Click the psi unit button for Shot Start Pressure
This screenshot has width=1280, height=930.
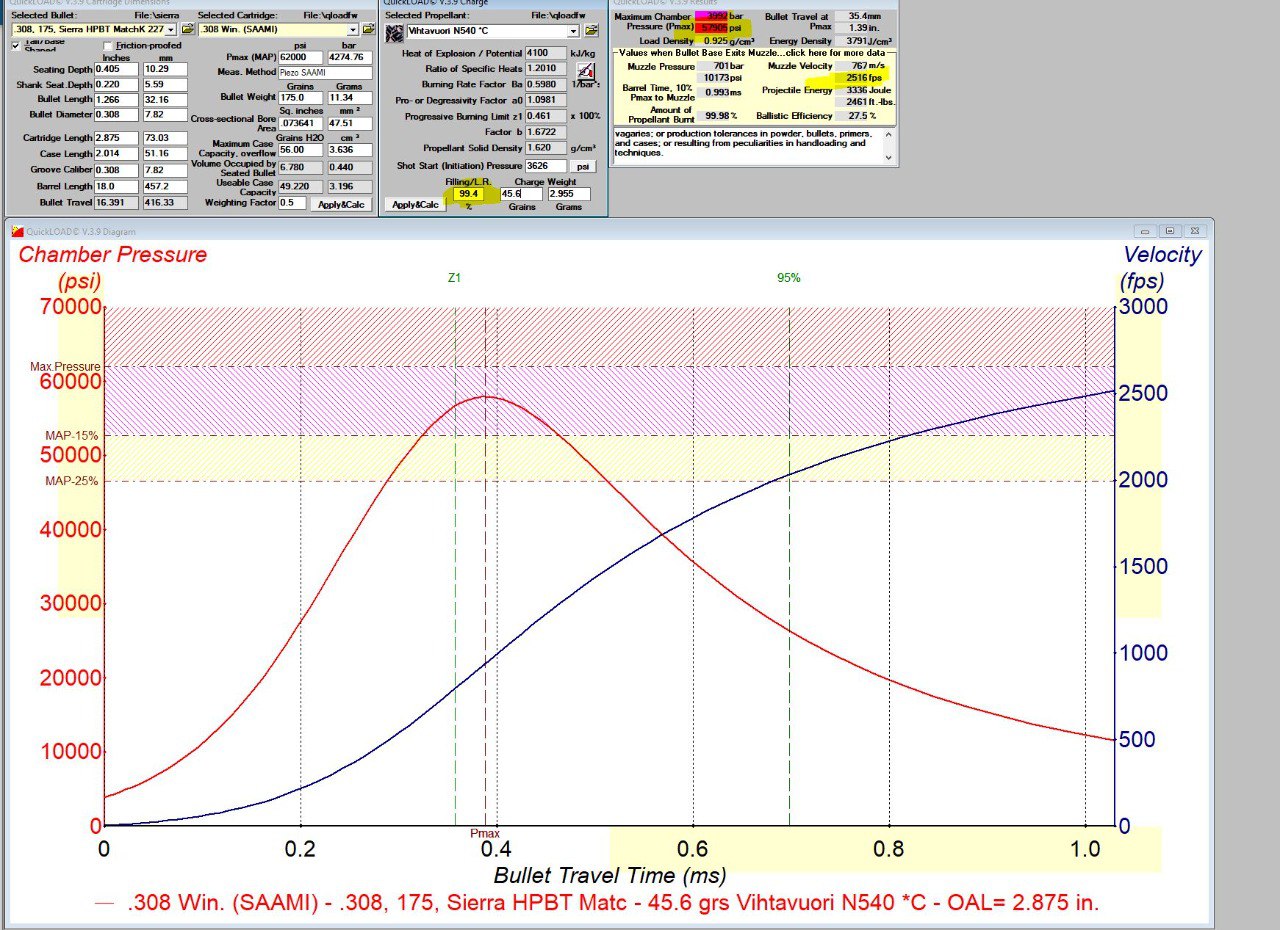point(582,166)
